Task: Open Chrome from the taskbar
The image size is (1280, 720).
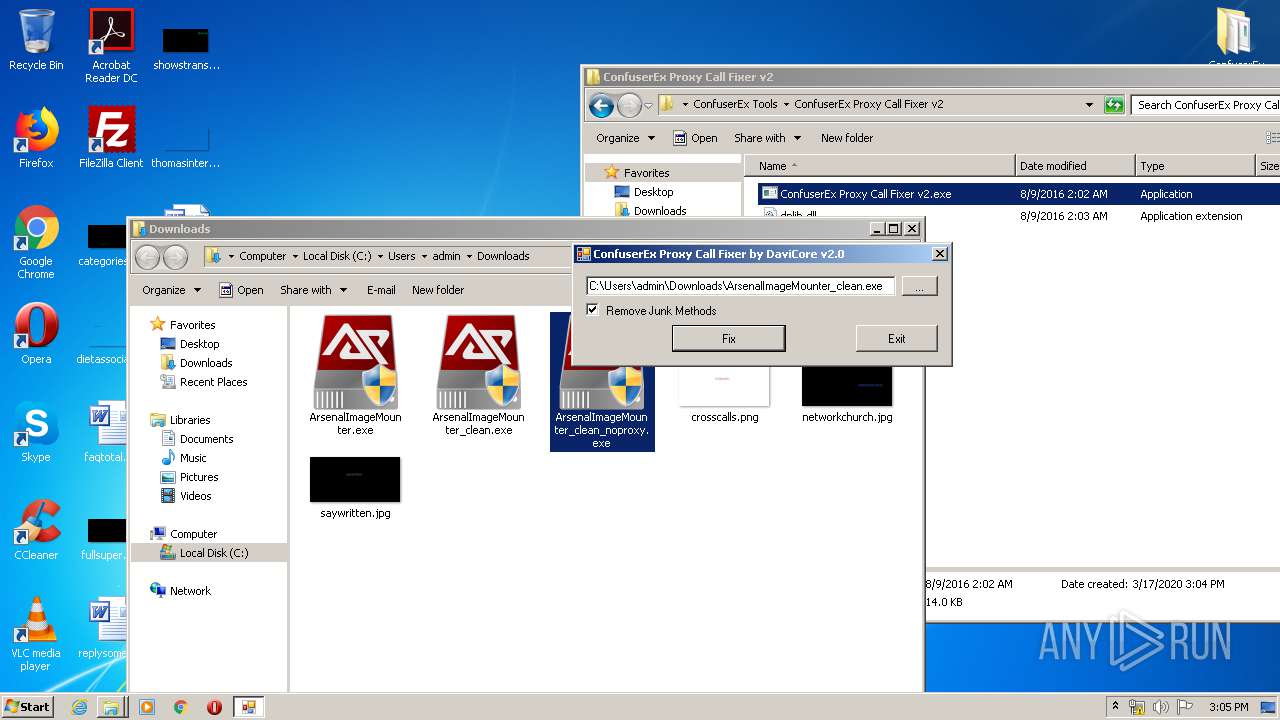Action: [180, 707]
